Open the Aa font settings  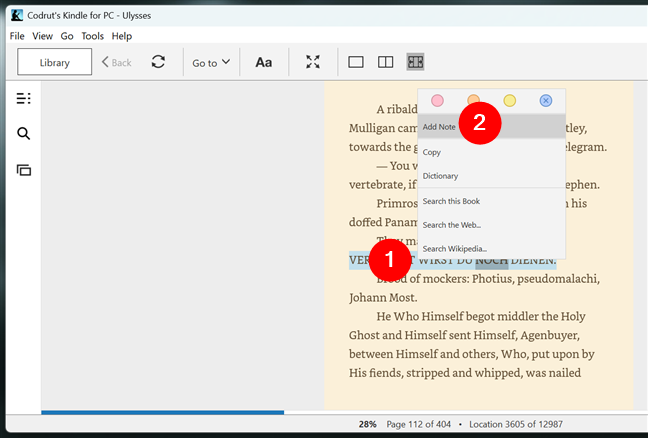coord(264,62)
